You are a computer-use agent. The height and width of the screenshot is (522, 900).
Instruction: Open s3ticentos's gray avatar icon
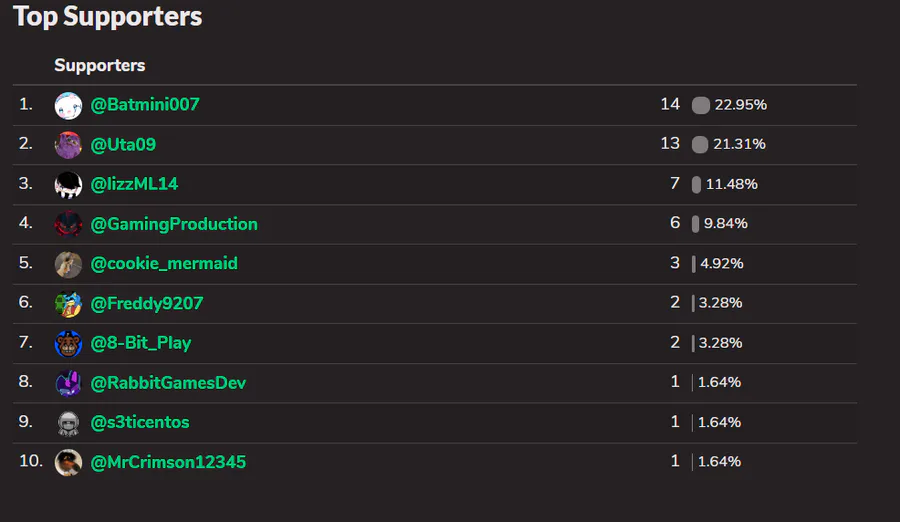[68, 423]
